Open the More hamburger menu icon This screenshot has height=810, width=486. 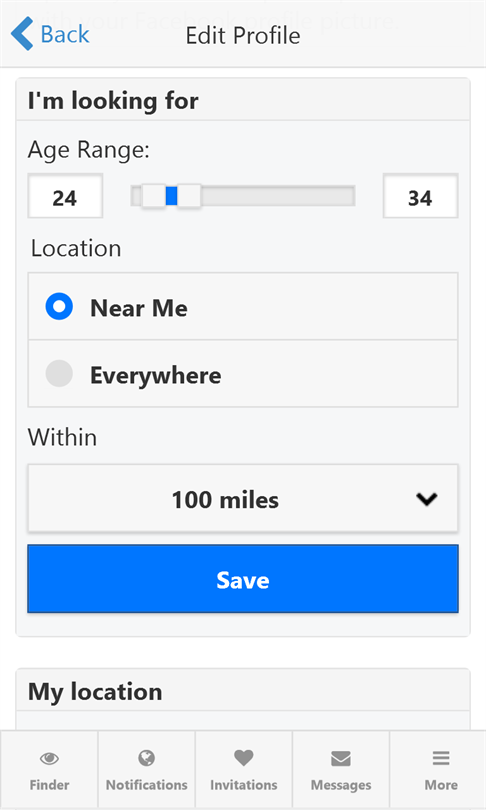pos(441,758)
